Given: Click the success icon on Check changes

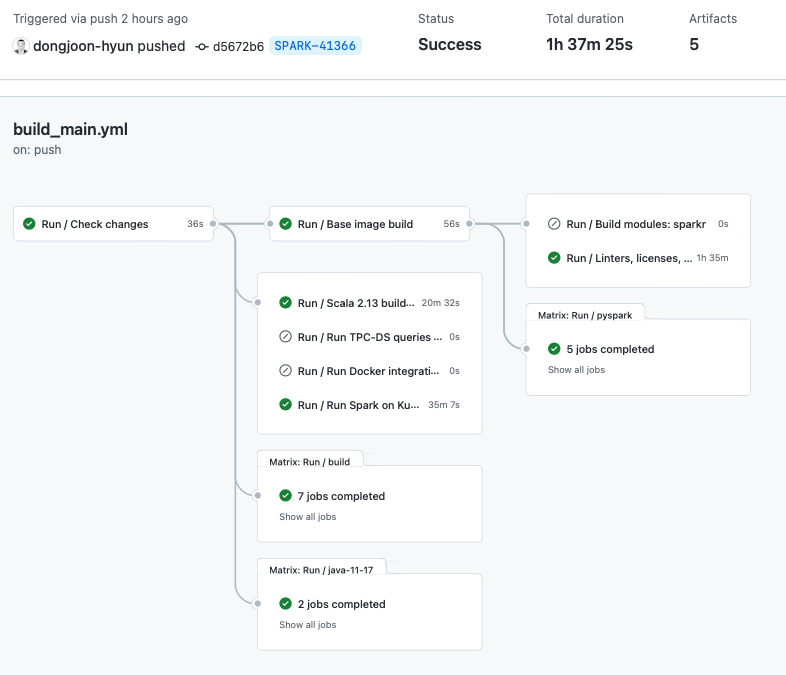Looking at the screenshot, I should [30, 224].
